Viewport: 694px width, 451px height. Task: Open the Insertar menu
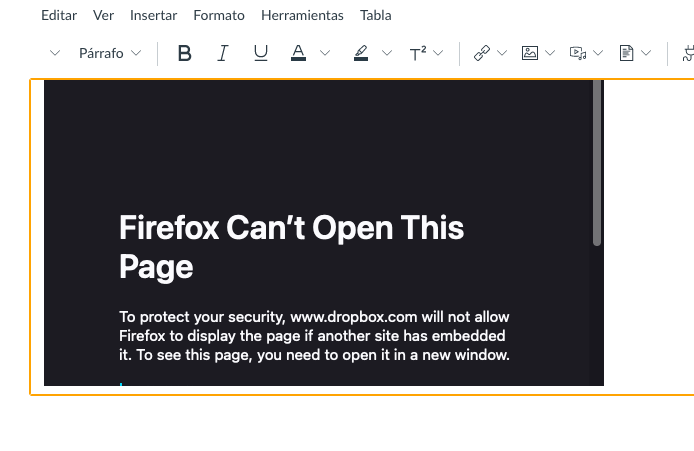pyautogui.click(x=154, y=15)
